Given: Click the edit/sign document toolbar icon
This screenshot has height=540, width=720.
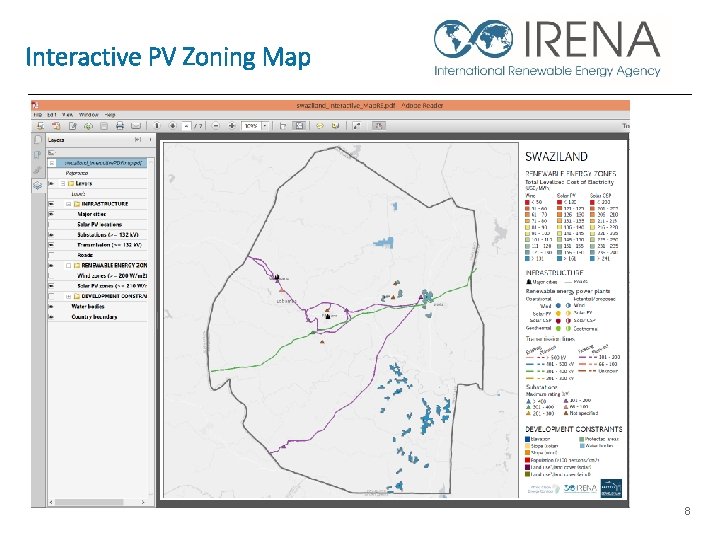Looking at the screenshot, I should pyautogui.click(x=73, y=125).
